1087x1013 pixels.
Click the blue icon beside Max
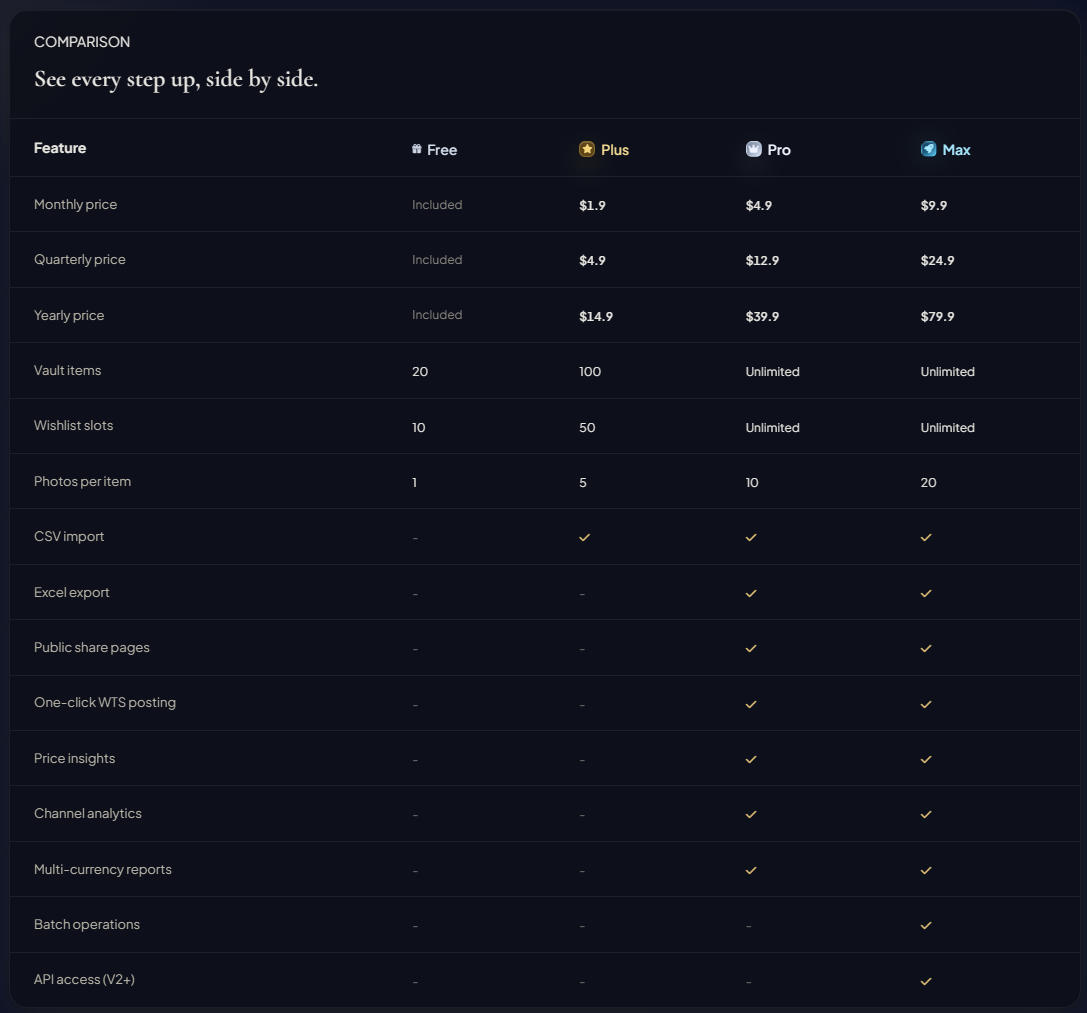929,149
